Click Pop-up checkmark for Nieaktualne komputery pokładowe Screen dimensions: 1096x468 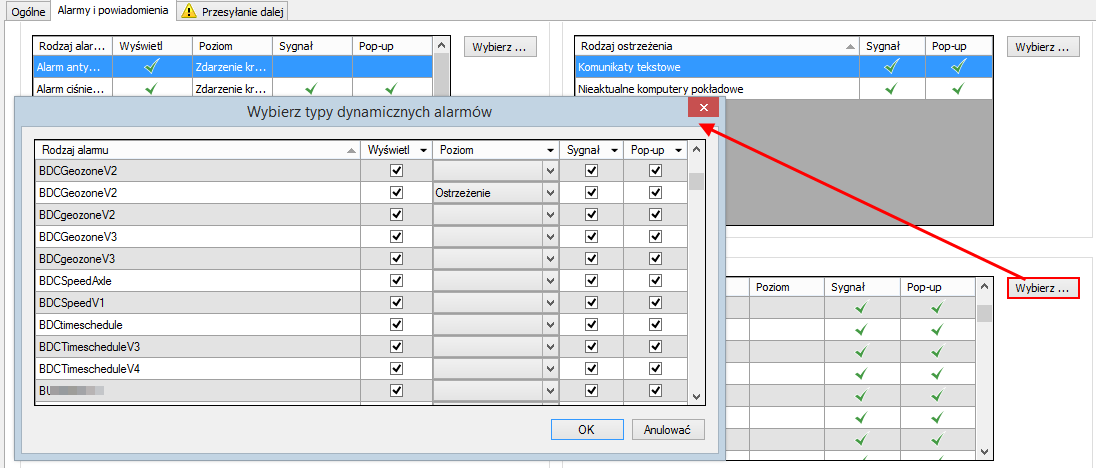click(x=958, y=89)
